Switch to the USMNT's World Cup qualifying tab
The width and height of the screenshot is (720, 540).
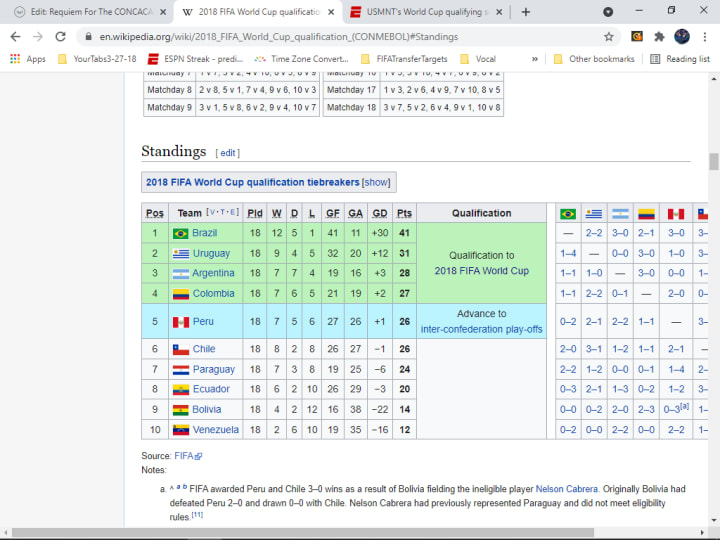click(x=427, y=12)
